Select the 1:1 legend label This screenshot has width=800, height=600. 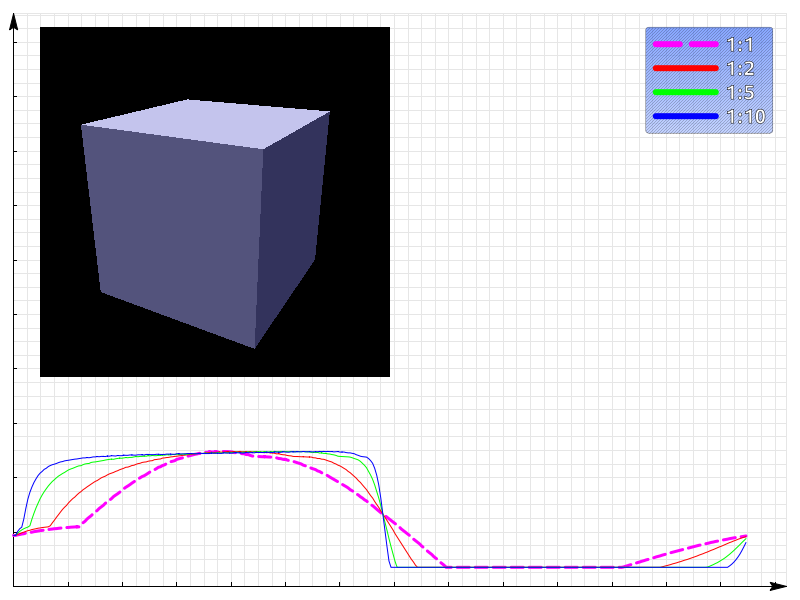click(740, 45)
